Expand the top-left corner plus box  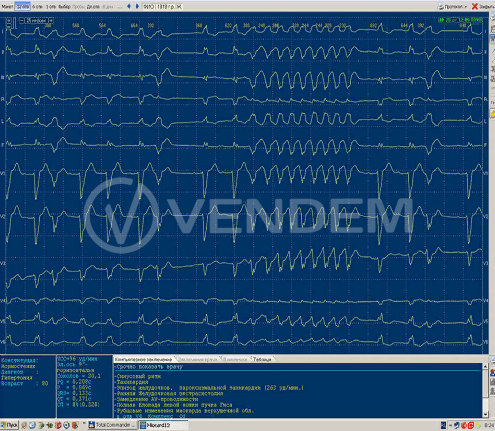pos(9,20)
